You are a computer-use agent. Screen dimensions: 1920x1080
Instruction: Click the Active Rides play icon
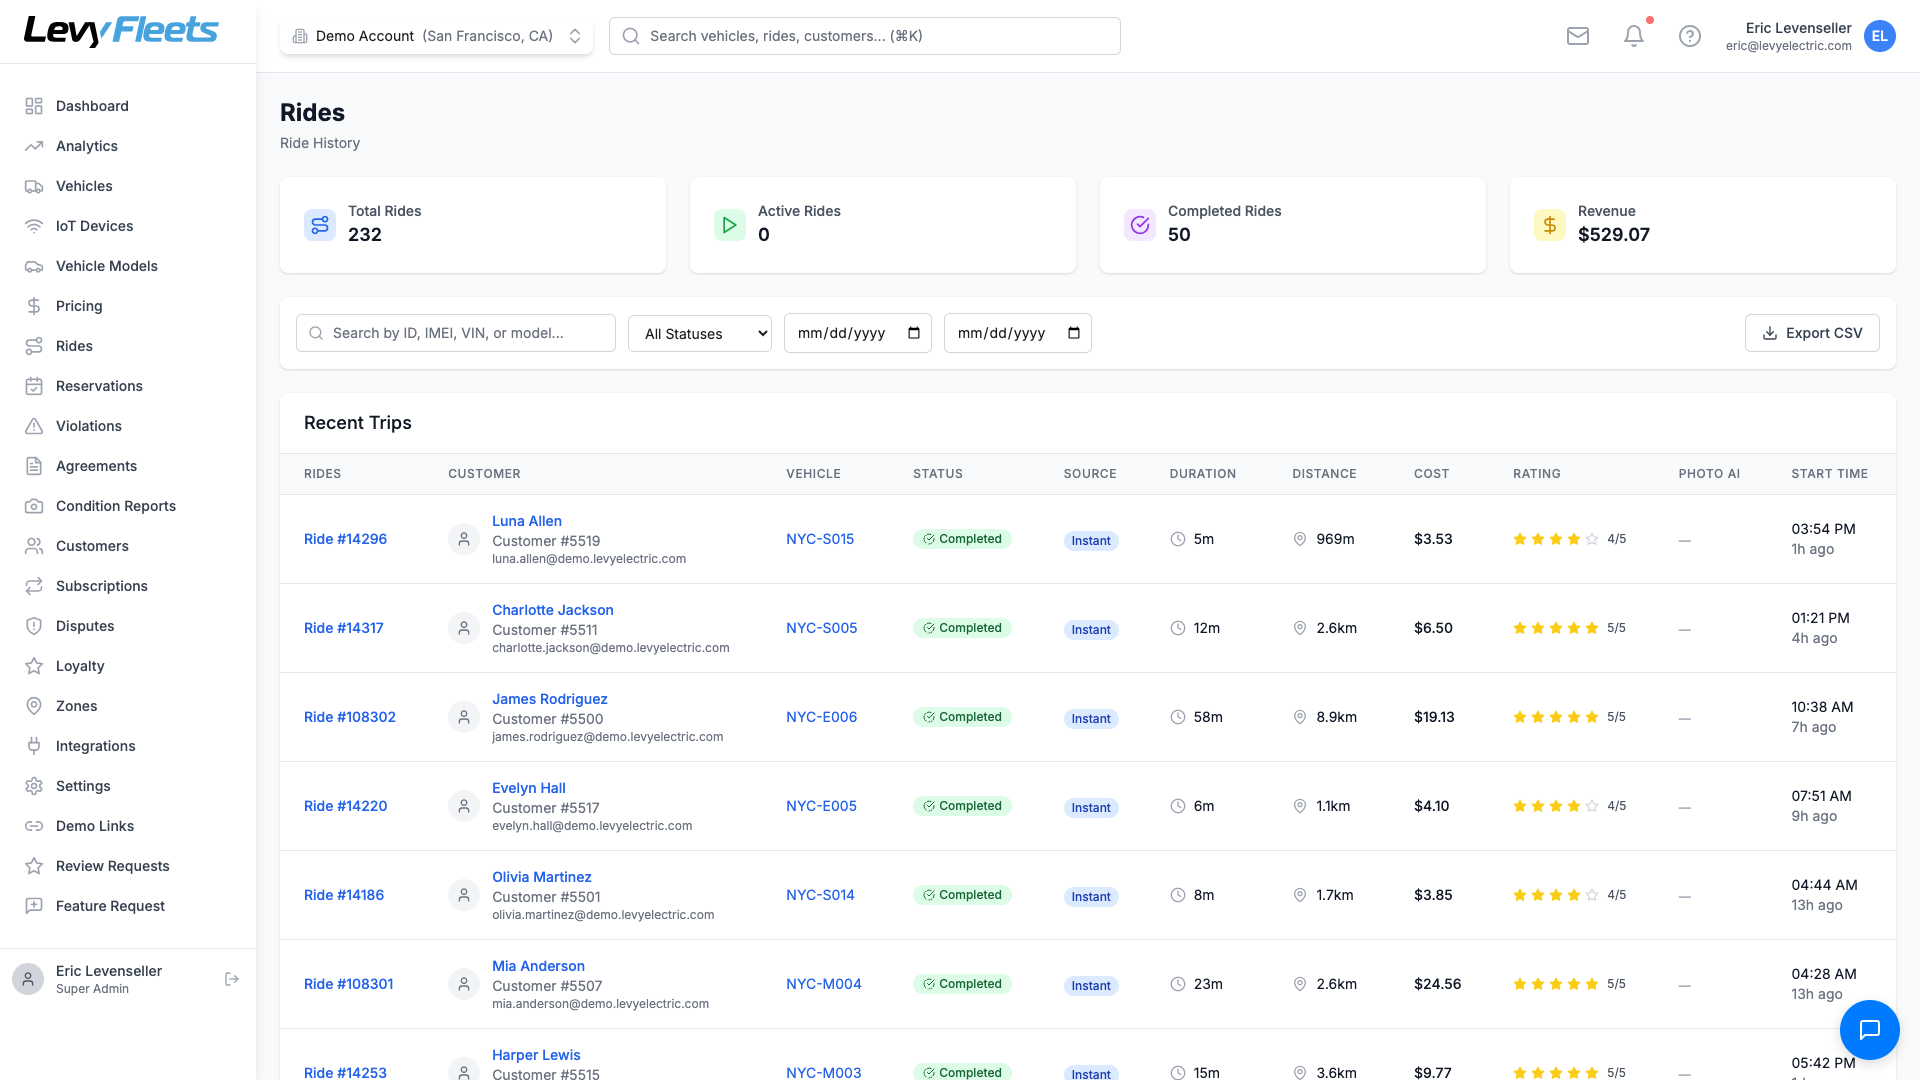pos(730,225)
